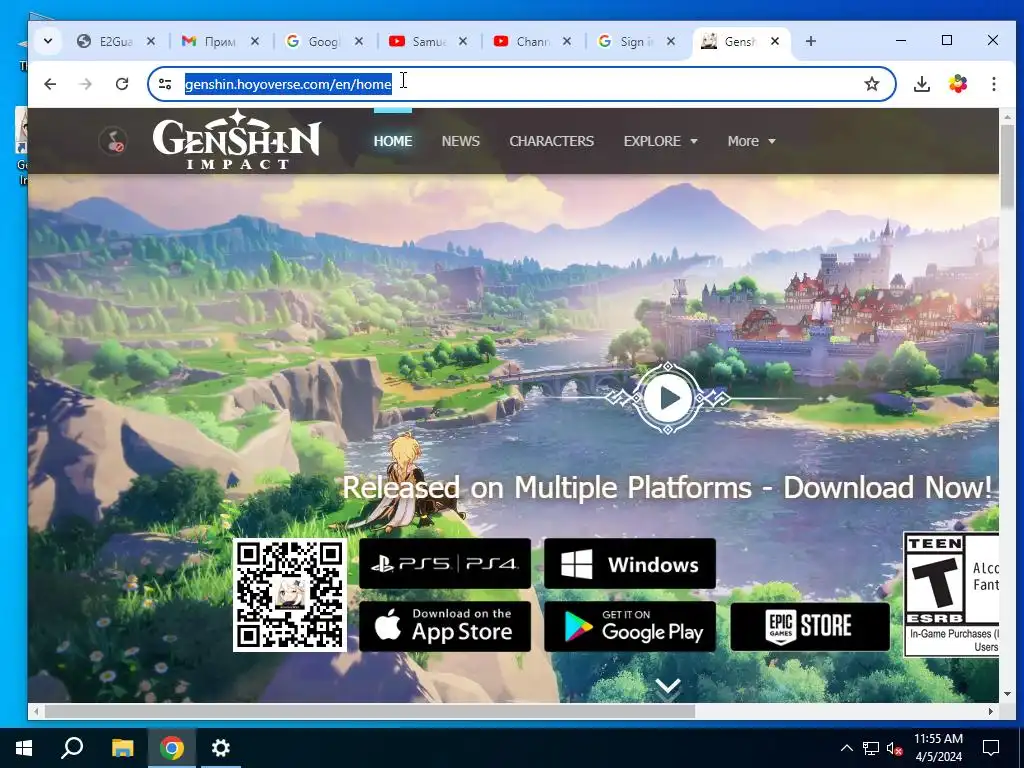Click the vertical scrollbar thumb

[1007, 167]
